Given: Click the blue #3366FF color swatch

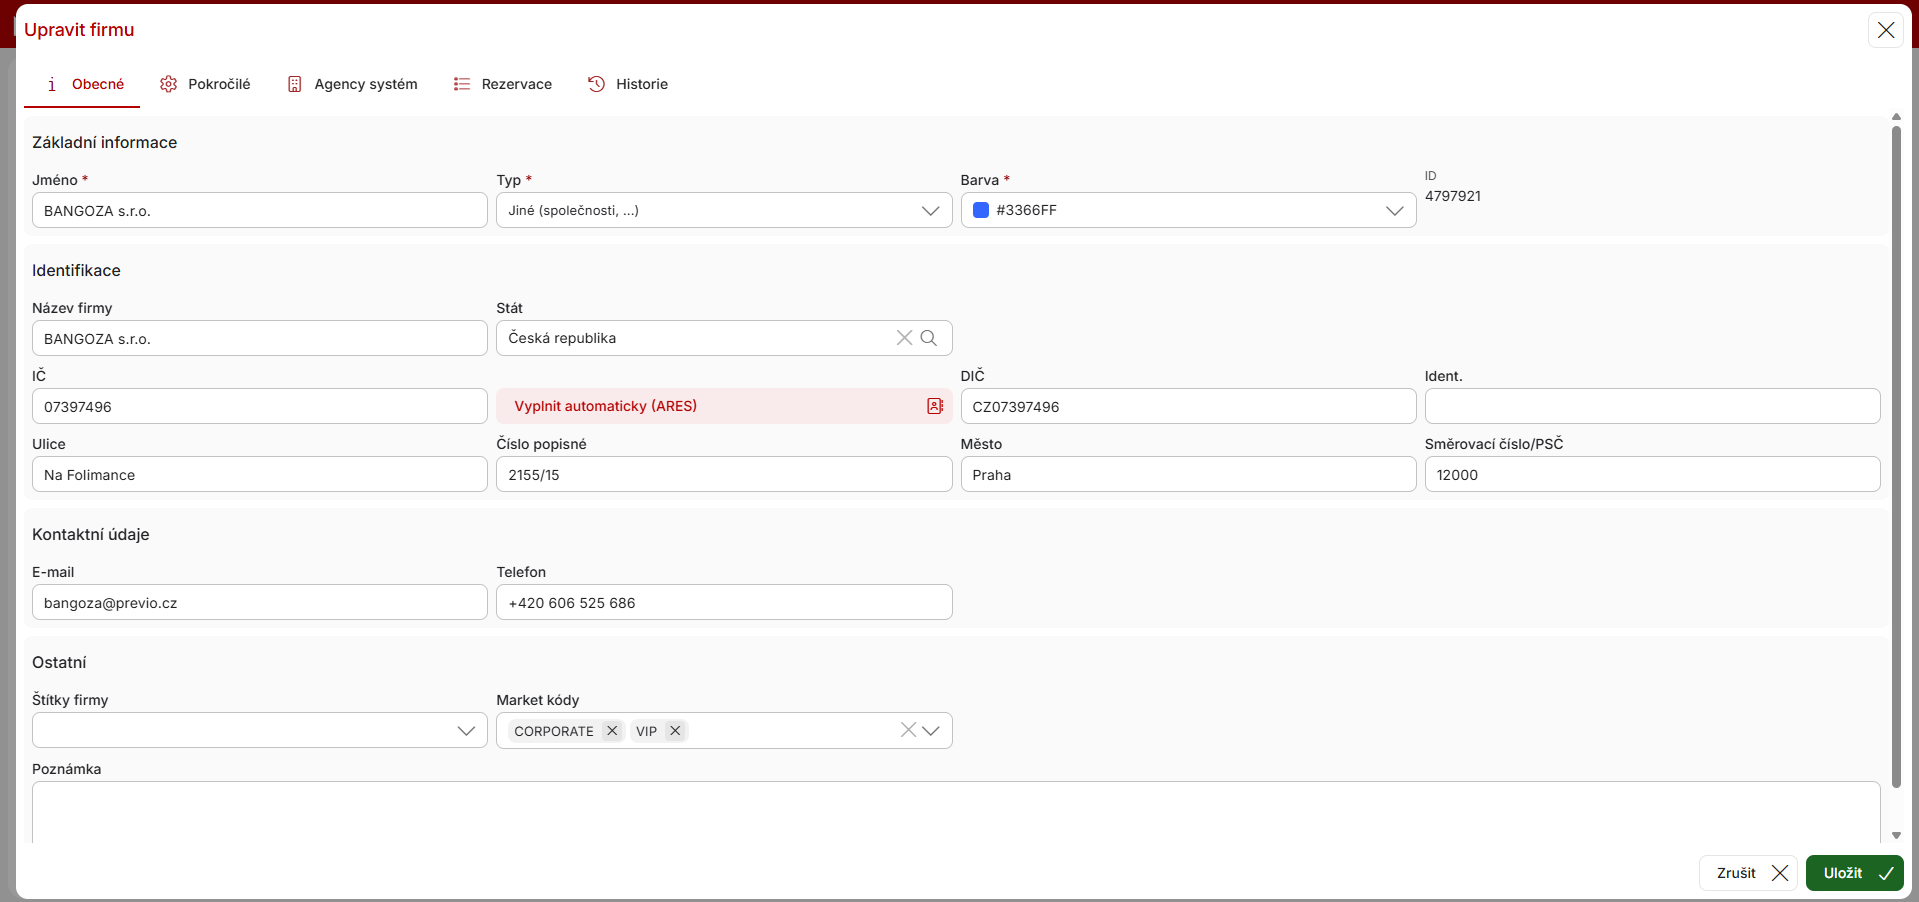Looking at the screenshot, I should coord(981,210).
